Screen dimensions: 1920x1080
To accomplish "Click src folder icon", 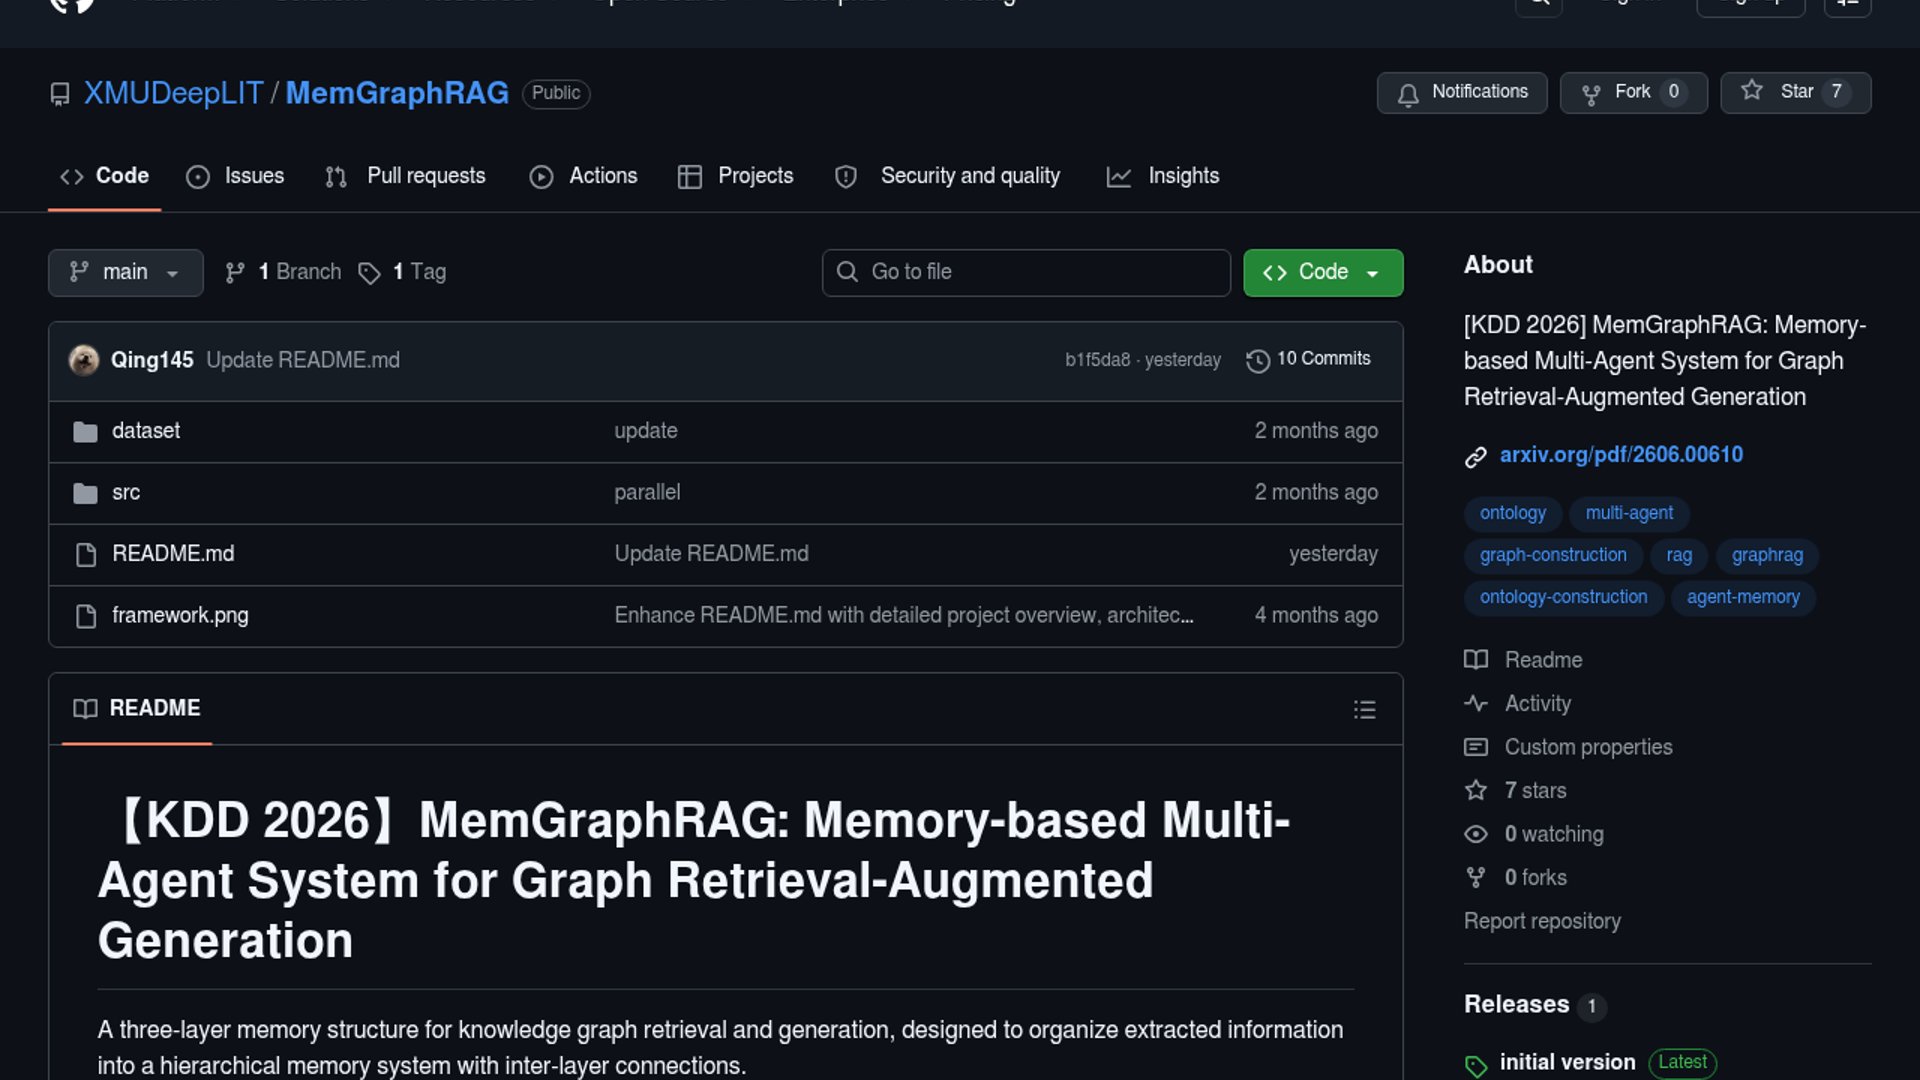I will [x=86, y=493].
